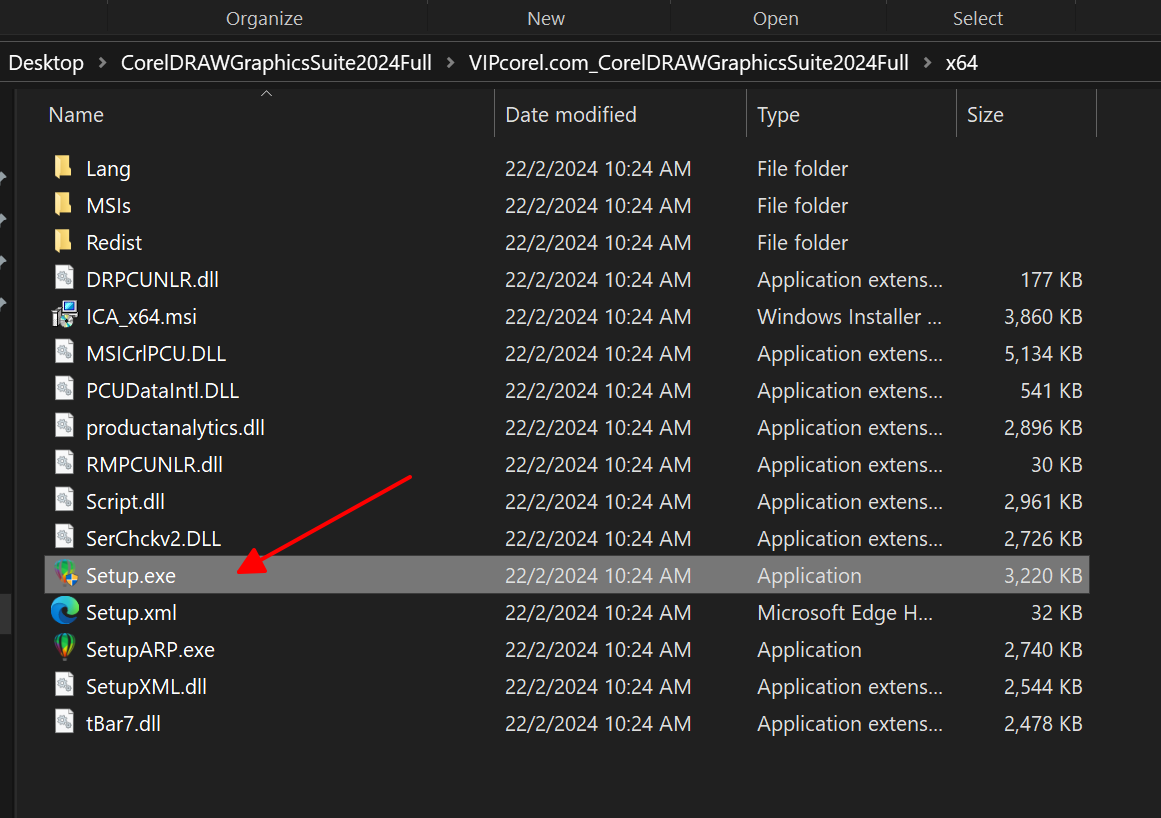The width and height of the screenshot is (1161, 818).
Task: Click the 2,478 KB size value
Action: point(1043,724)
